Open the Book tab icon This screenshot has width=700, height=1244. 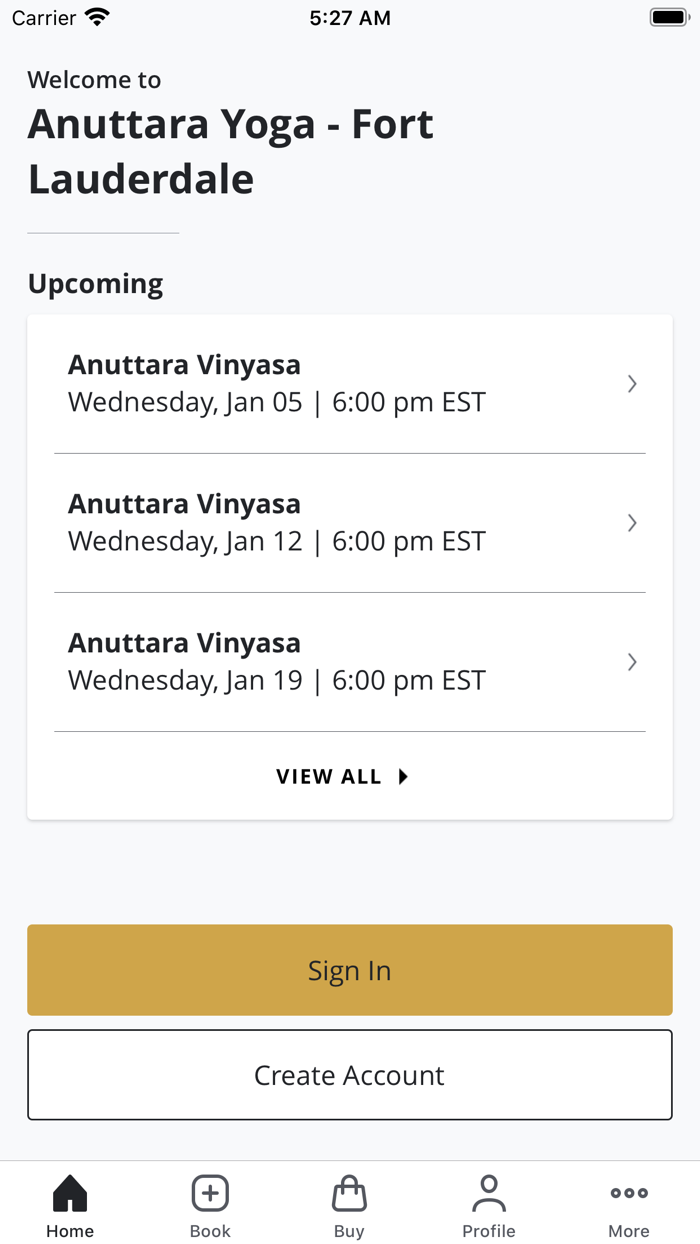(x=209, y=1192)
